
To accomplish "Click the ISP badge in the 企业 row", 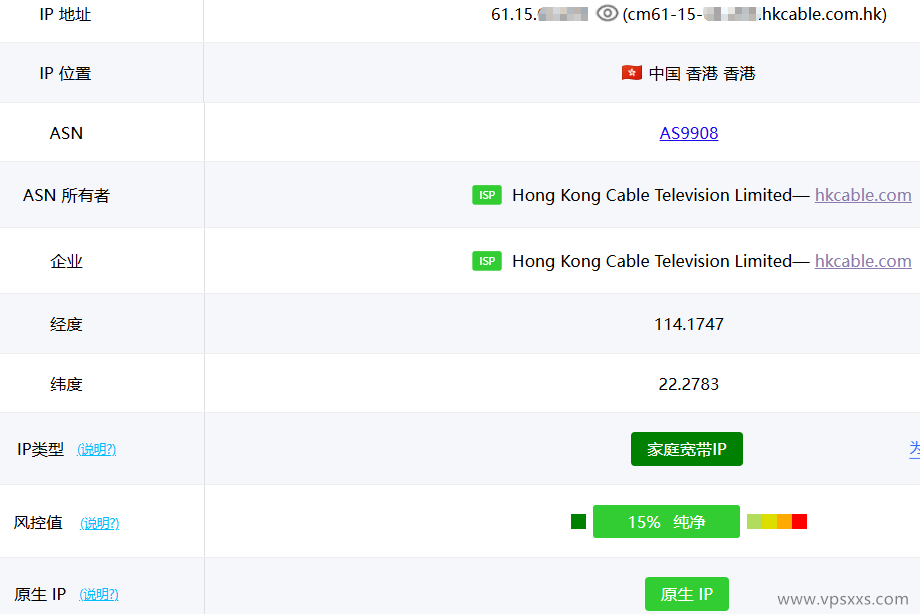I will point(487,260).
